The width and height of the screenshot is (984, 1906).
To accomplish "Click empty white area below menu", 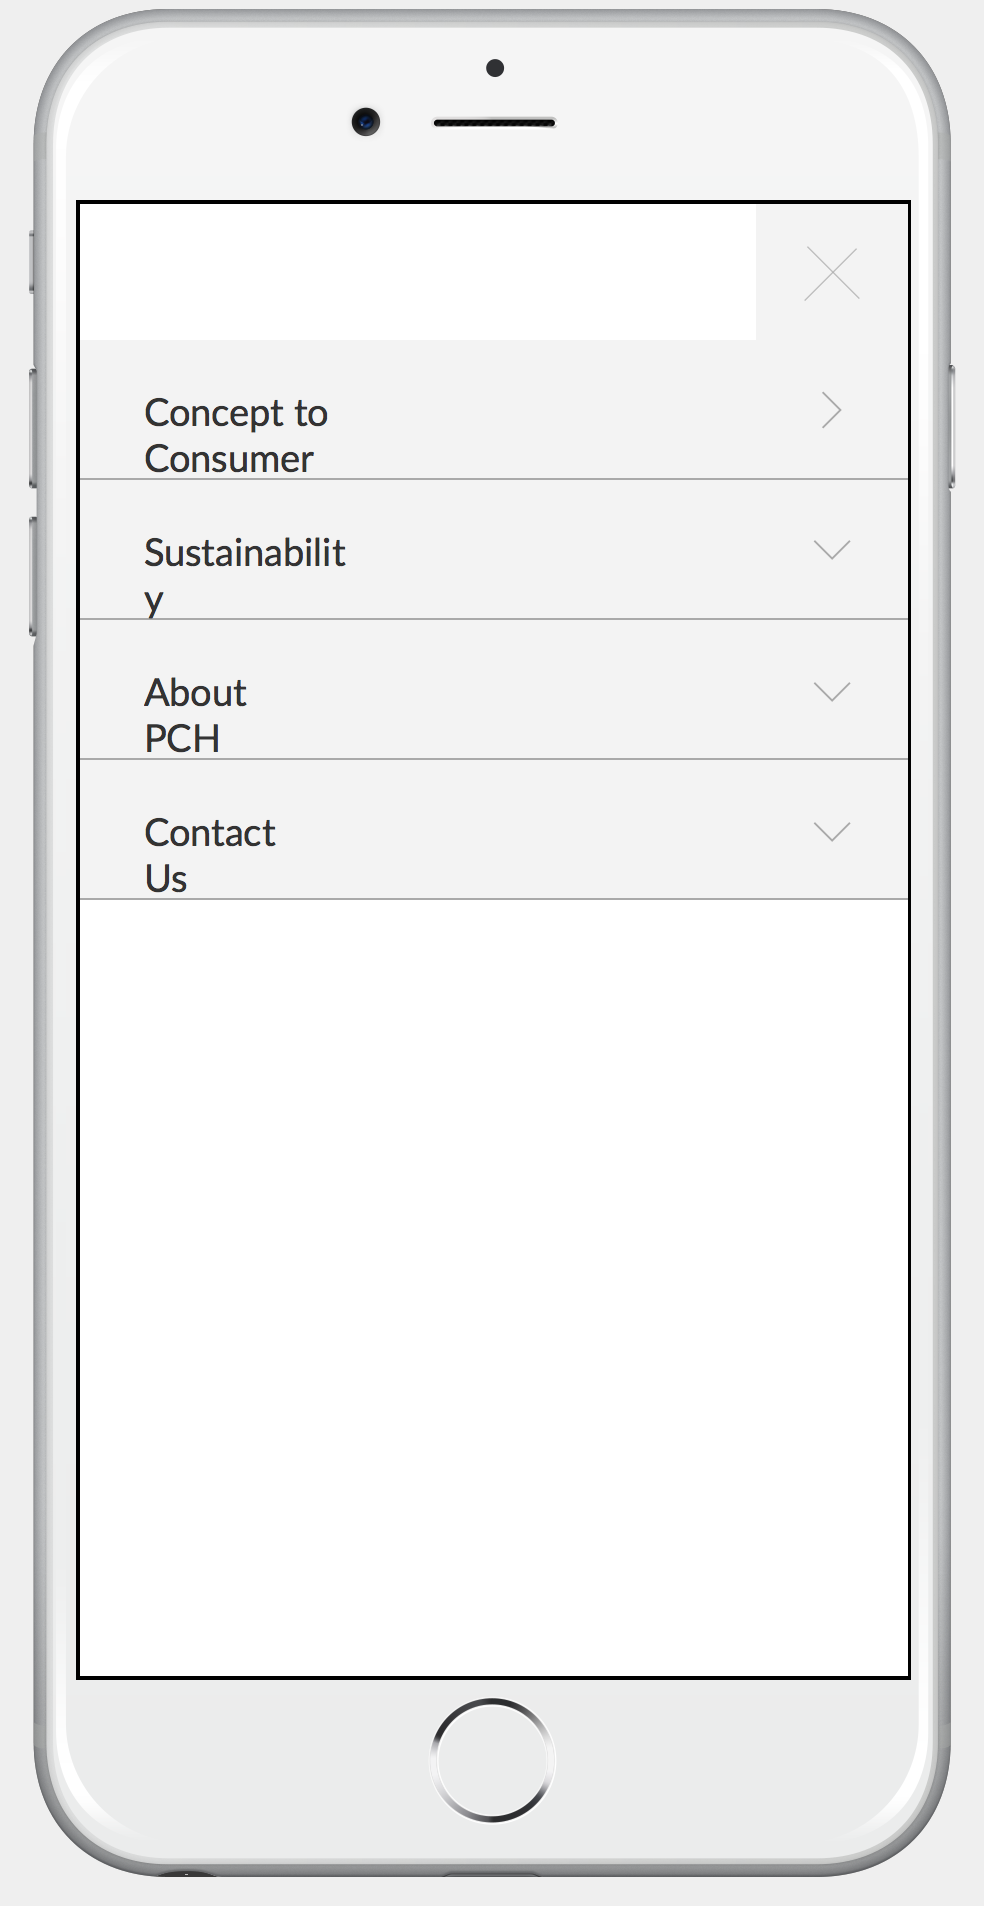I will point(494,1280).
